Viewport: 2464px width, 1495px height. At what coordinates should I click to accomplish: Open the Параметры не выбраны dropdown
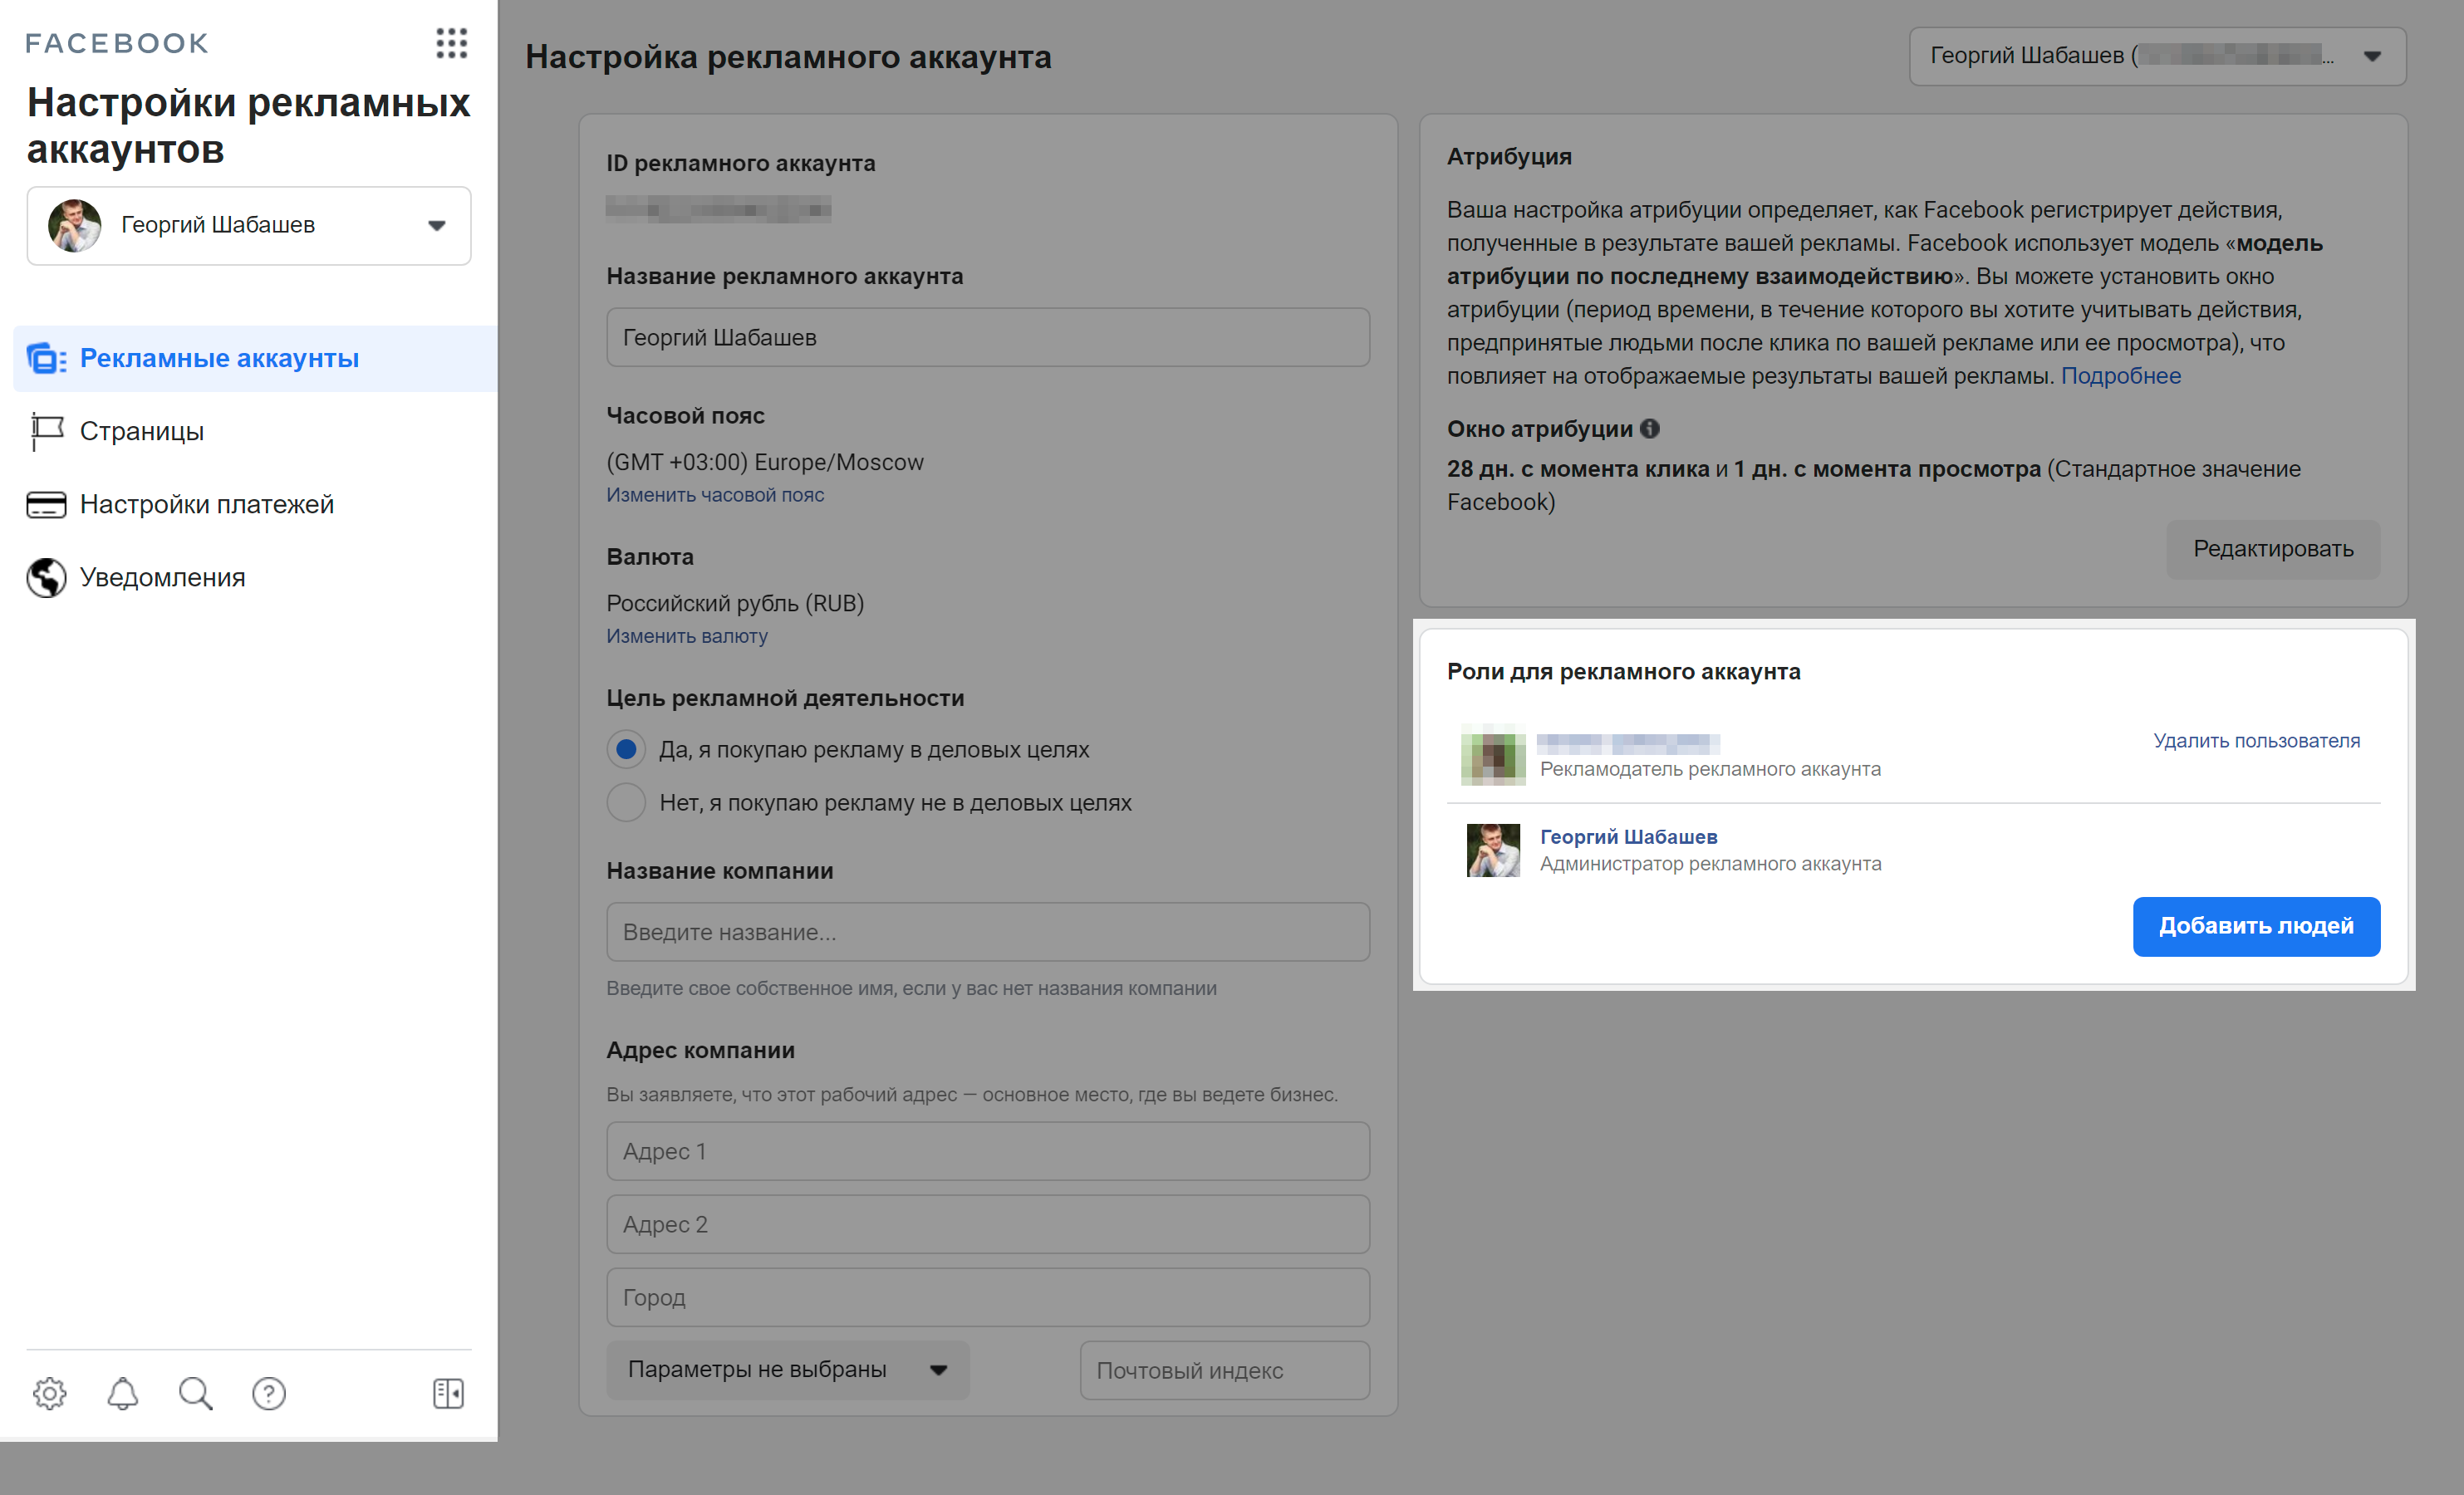[x=787, y=1369]
